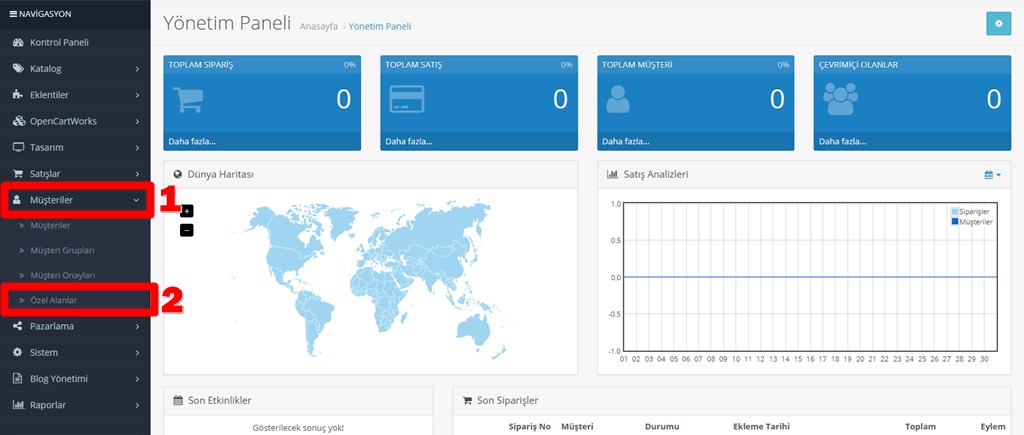Click the person icon in Toplam Müşteri
The height and width of the screenshot is (435, 1024).
(618, 99)
